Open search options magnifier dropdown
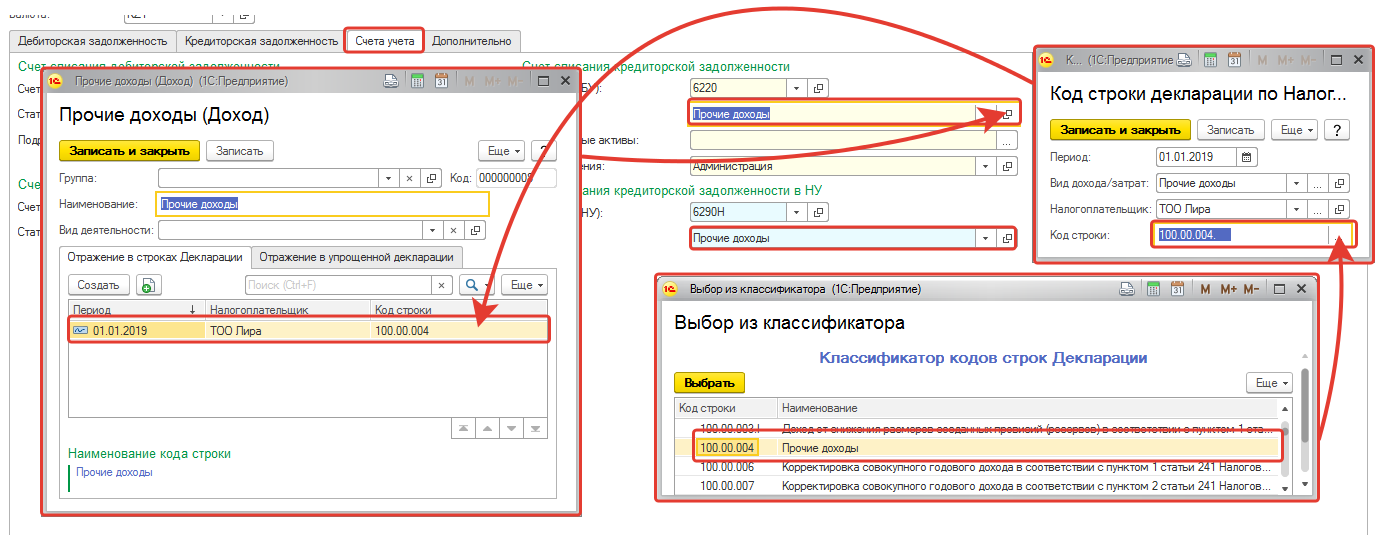1386x535 pixels. point(477,285)
